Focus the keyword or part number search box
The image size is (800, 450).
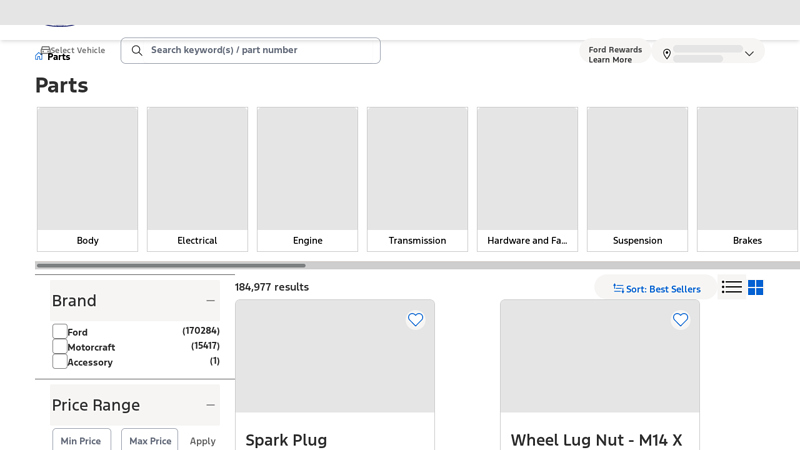coord(251,51)
